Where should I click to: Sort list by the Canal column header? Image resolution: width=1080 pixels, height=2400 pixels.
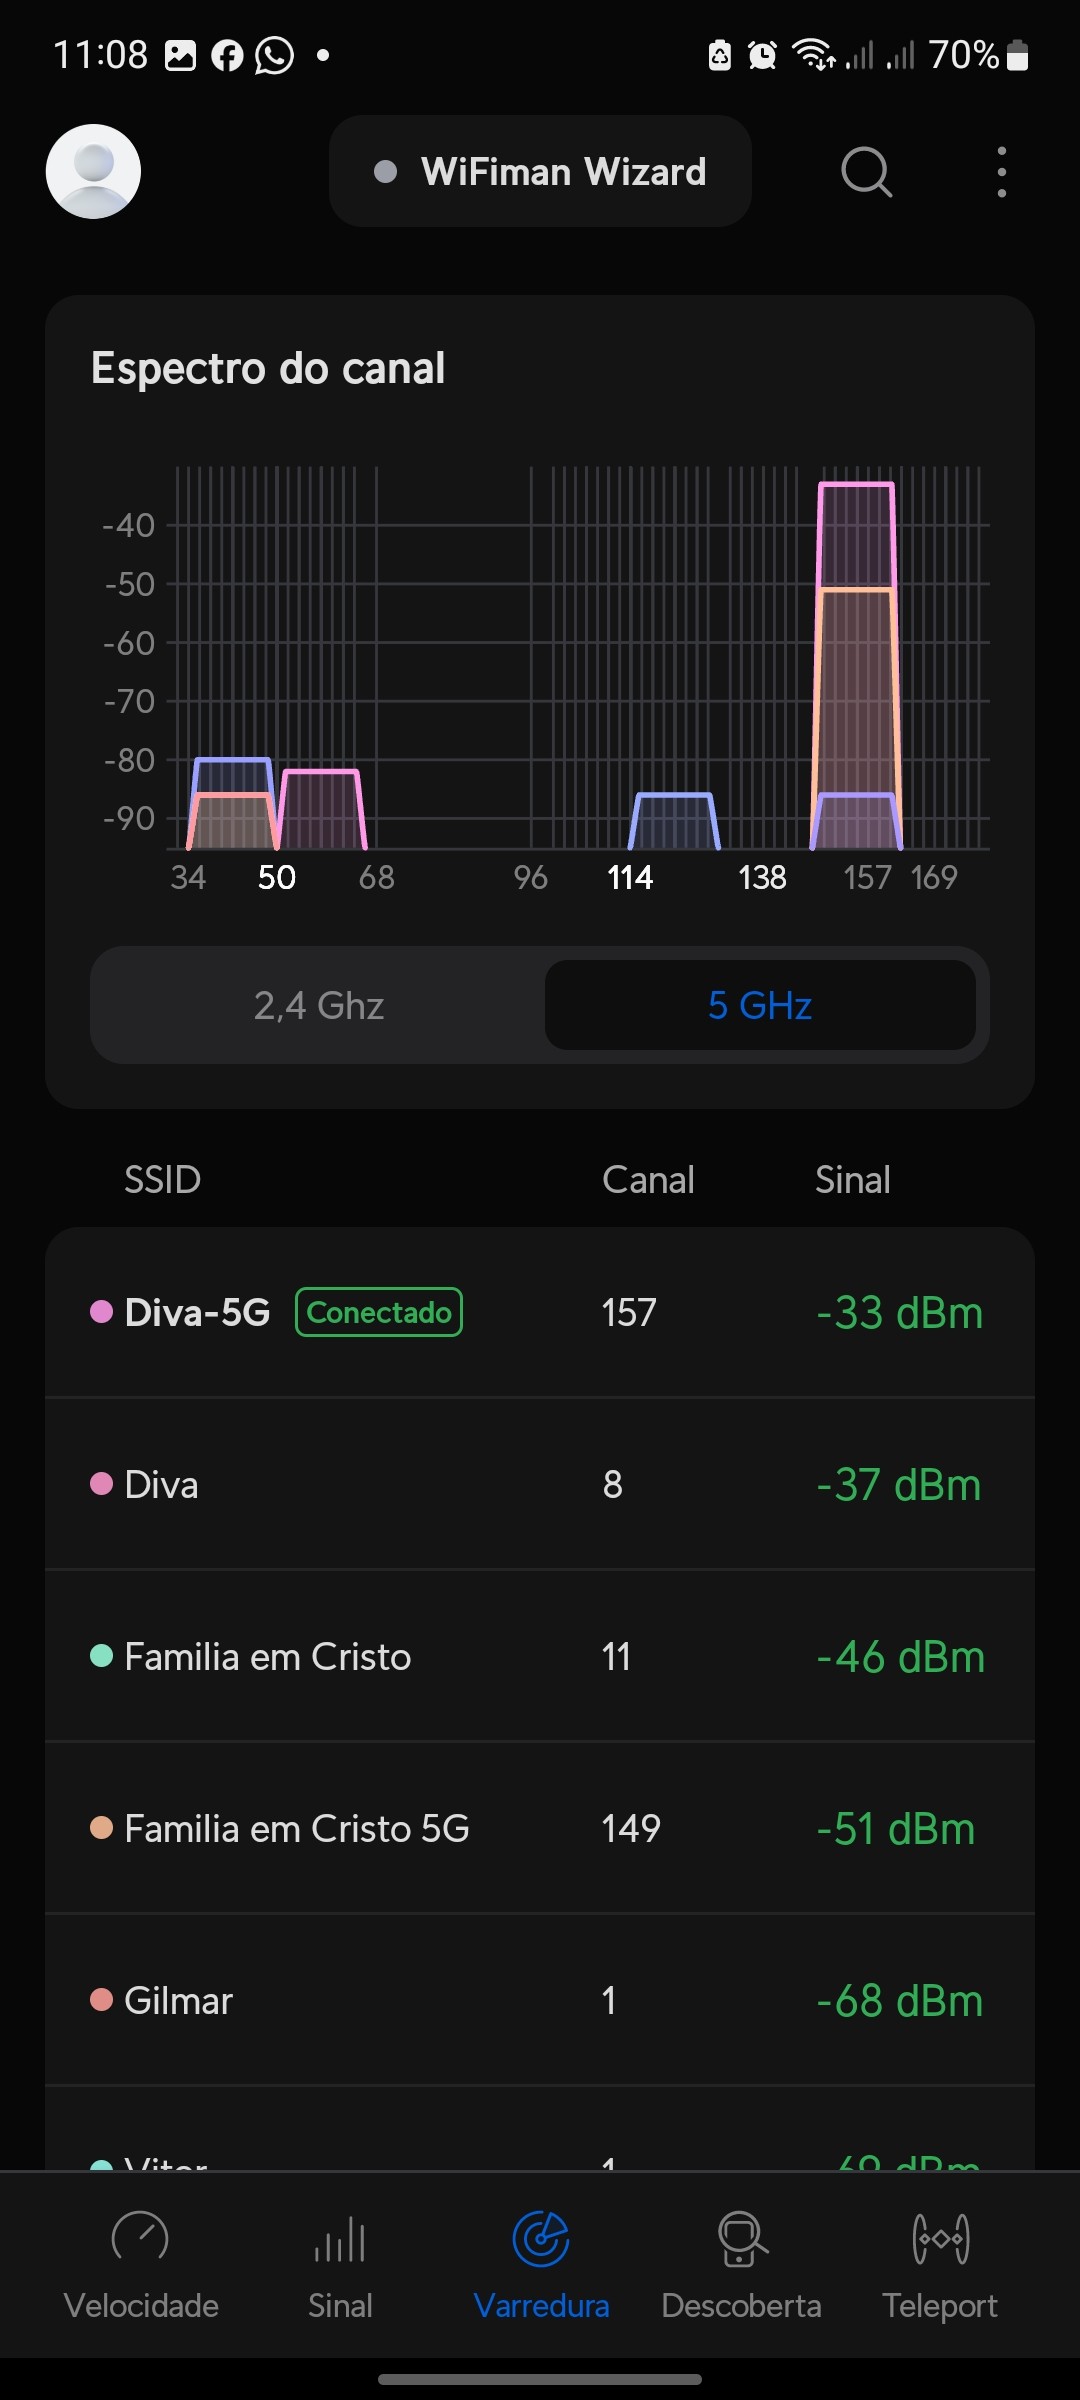[648, 1180]
